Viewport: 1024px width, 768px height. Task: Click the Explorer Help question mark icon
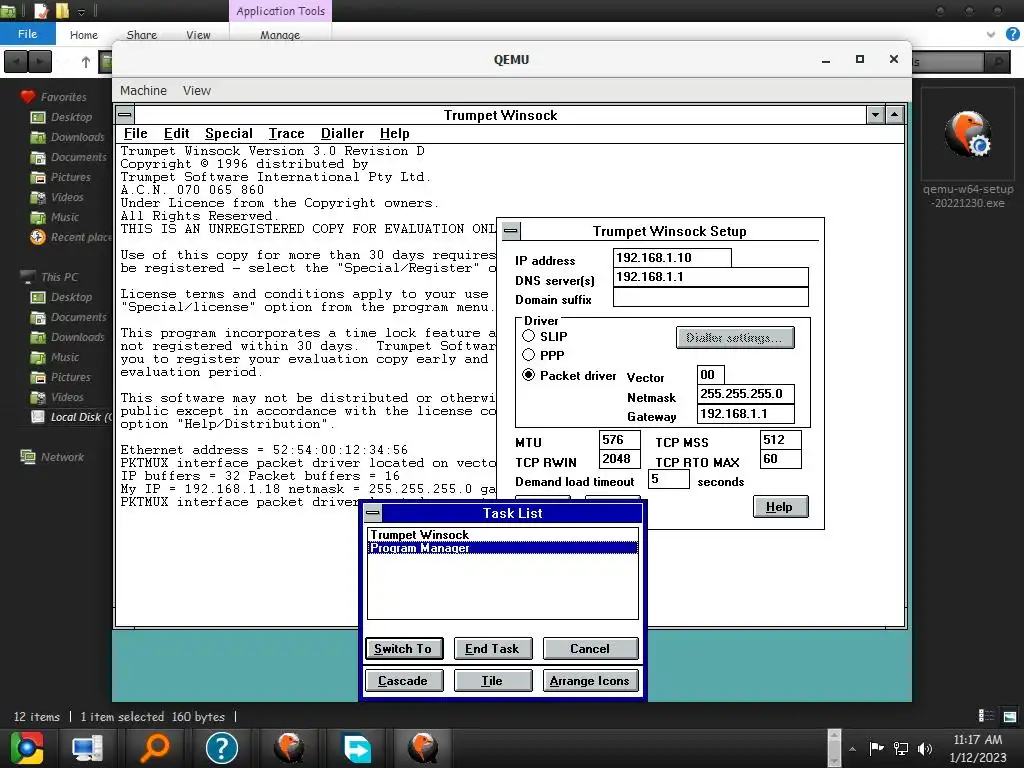[1013, 34]
